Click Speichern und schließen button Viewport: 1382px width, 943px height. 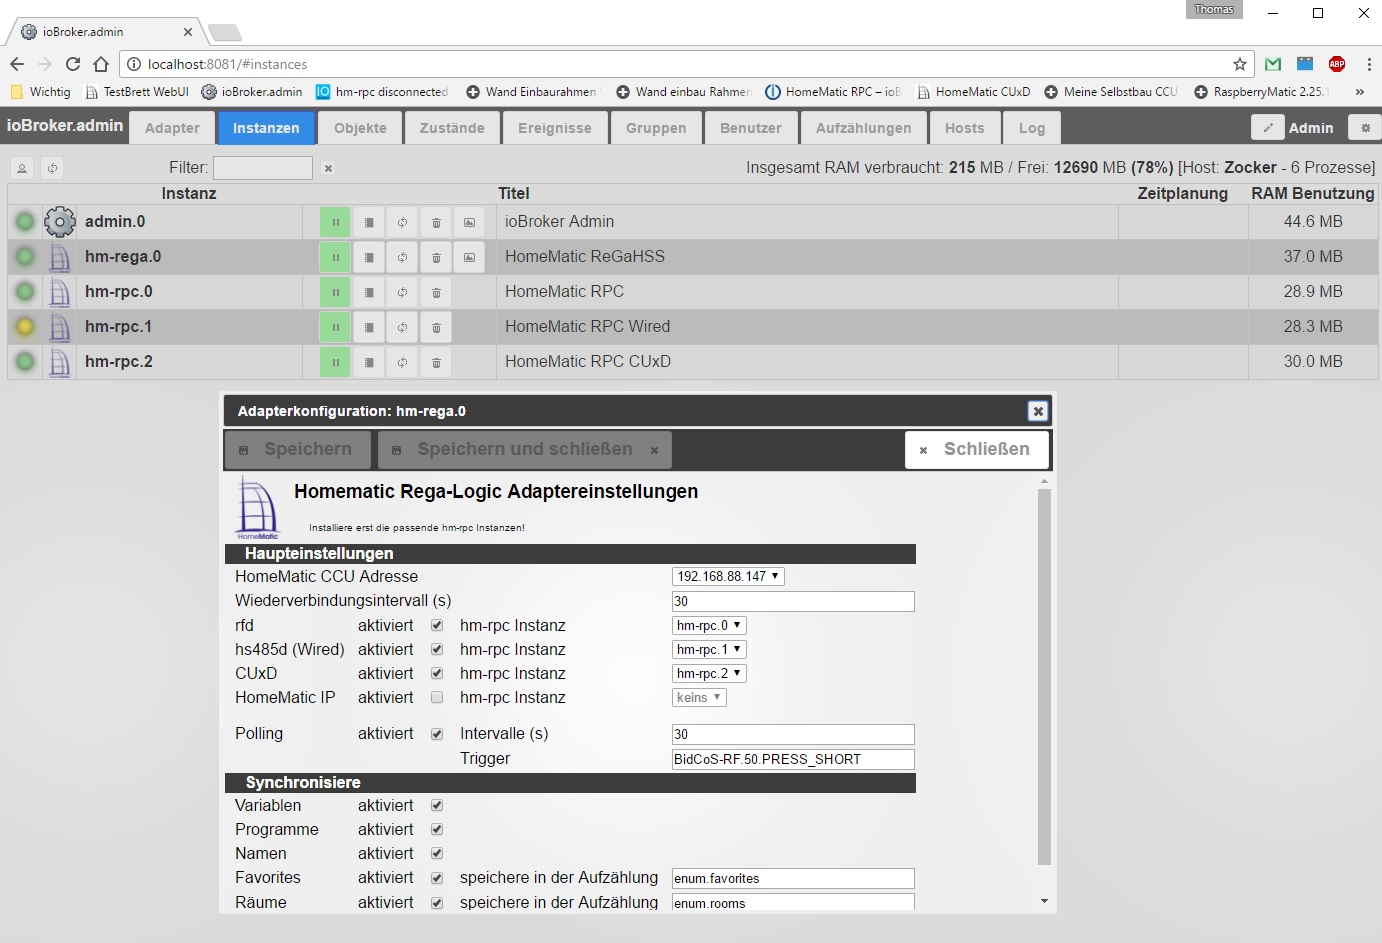click(x=525, y=450)
